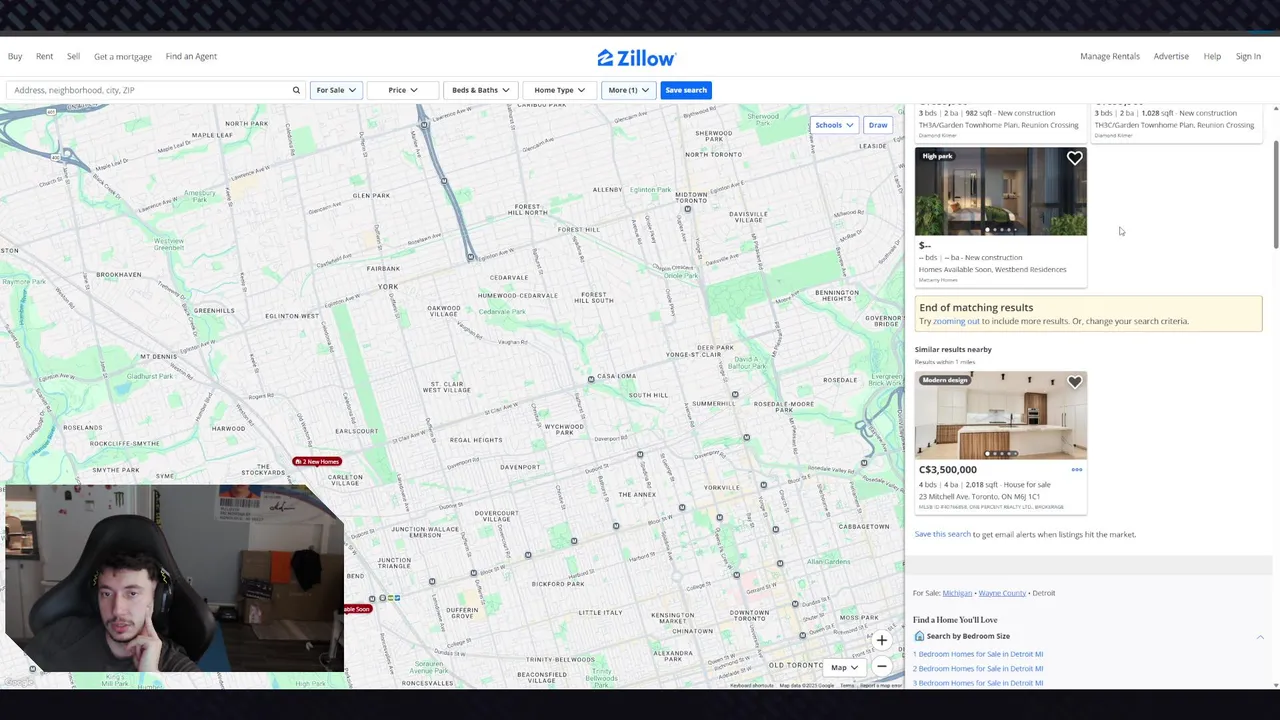Click the search magnifier icon

coord(296,90)
